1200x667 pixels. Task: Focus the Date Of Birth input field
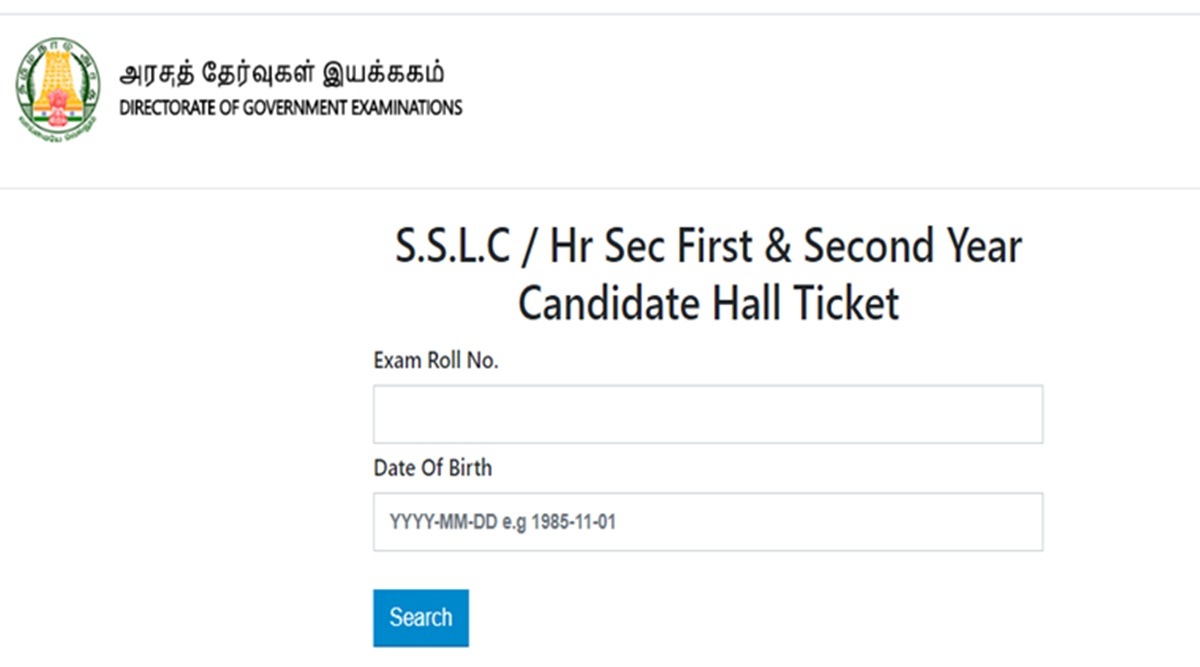click(708, 521)
